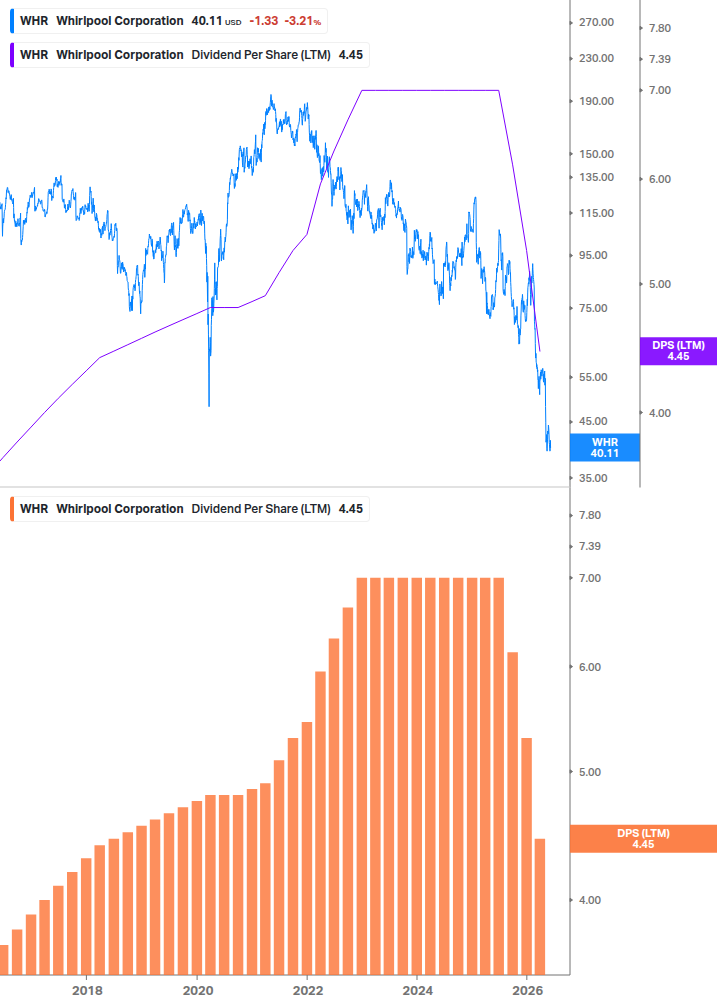Click the 2026 label on time axis
Image resolution: width=717 pixels, height=1005 pixels.
pos(528,991)
